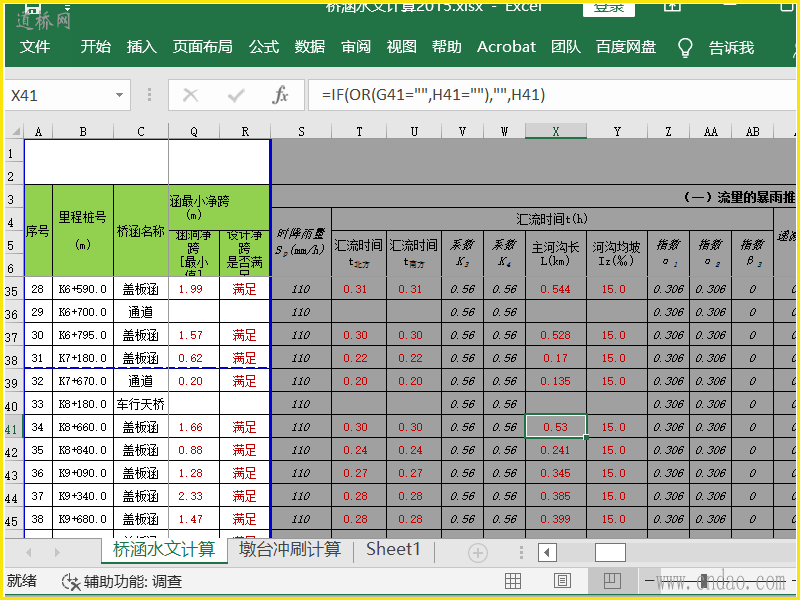Click the Insert Function fx icon
800x600 pixels.
(281, 95)
